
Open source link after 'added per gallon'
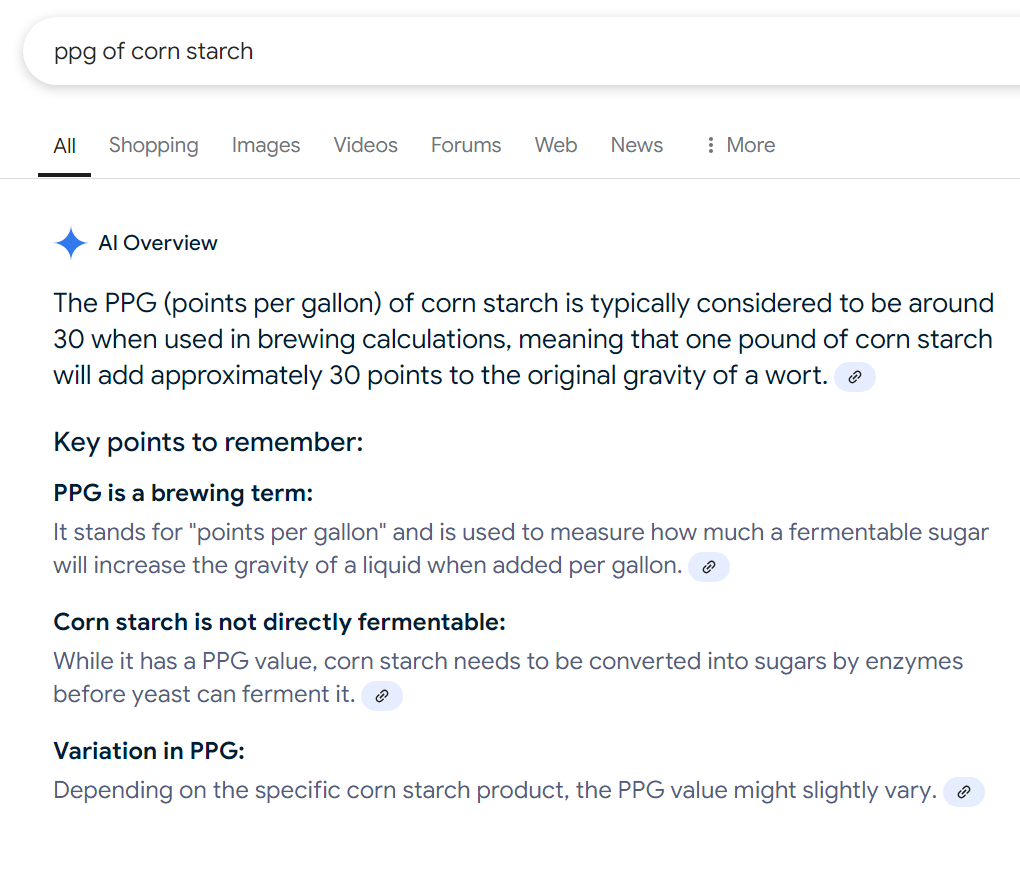pyautogui.click(x=709, y=567)
